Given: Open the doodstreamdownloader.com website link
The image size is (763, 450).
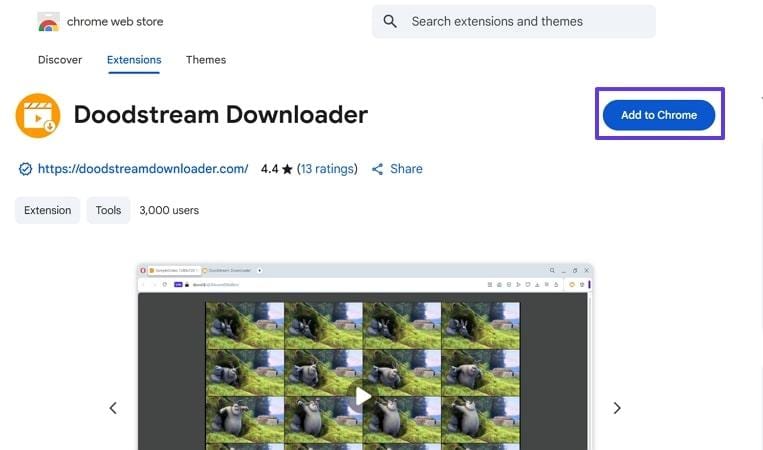Looking at the screenshot, I should (x=143, y=169).
